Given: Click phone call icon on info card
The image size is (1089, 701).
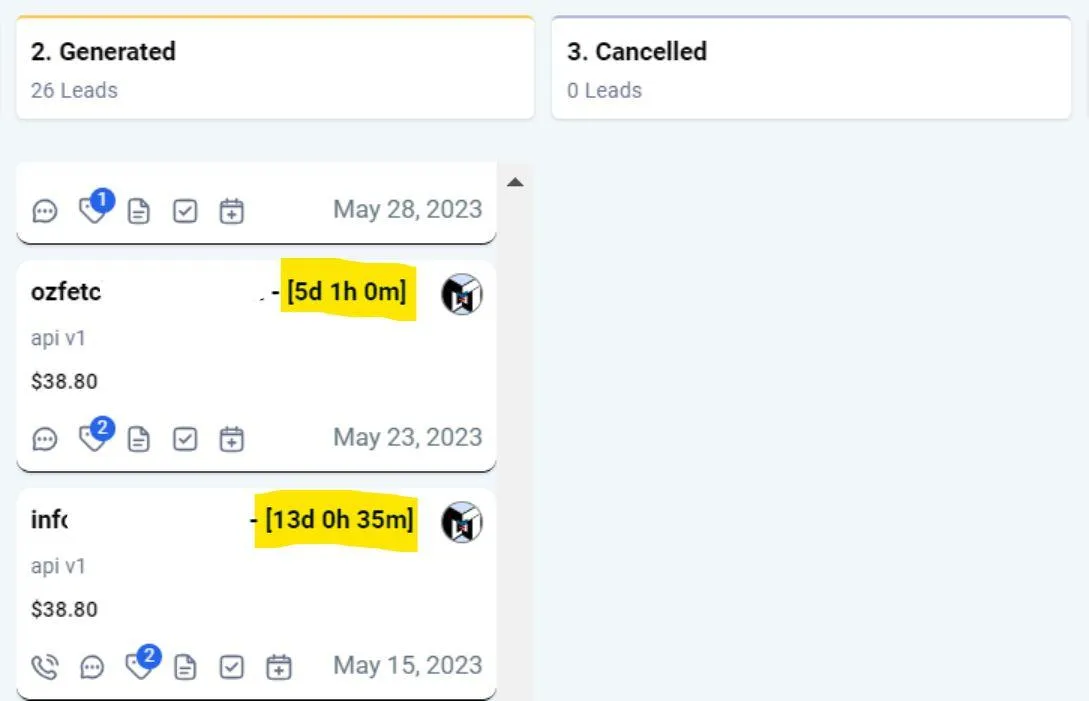Looking at the screenshot, I should click(x=45, y=667).
